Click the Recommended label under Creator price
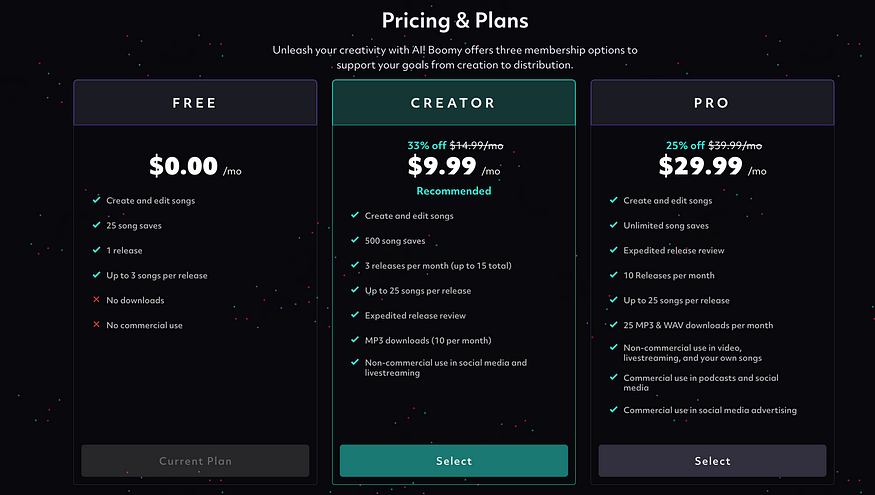875x495 pixels. 454,191
